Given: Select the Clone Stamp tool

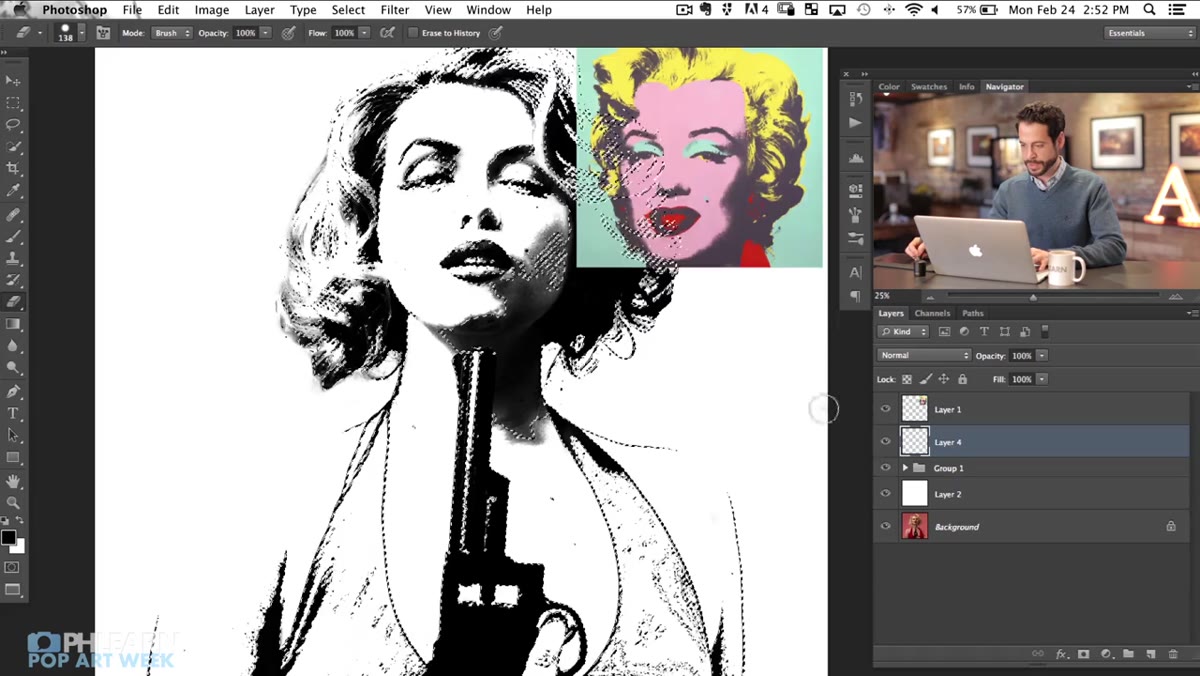Looking at the screenshot, I should click(13, 259).
